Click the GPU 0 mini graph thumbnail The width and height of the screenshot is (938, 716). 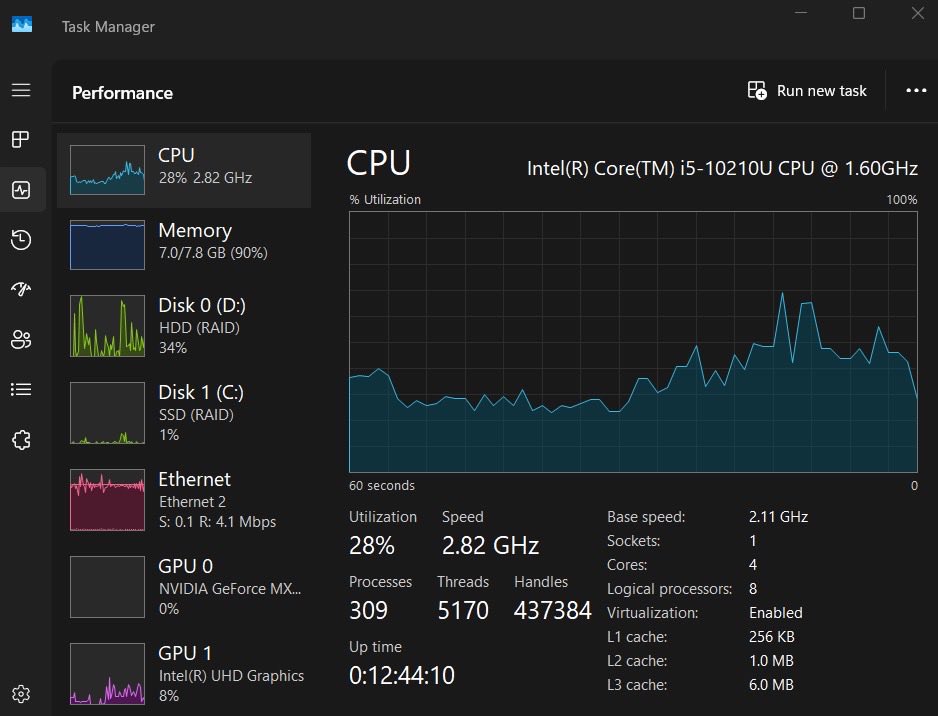point(107,587)
